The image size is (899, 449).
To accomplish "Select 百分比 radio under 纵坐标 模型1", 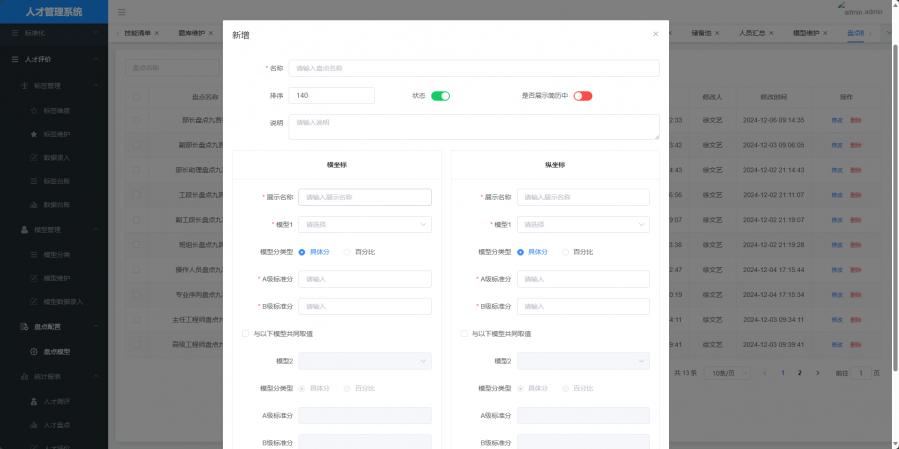I will point(565,252).
